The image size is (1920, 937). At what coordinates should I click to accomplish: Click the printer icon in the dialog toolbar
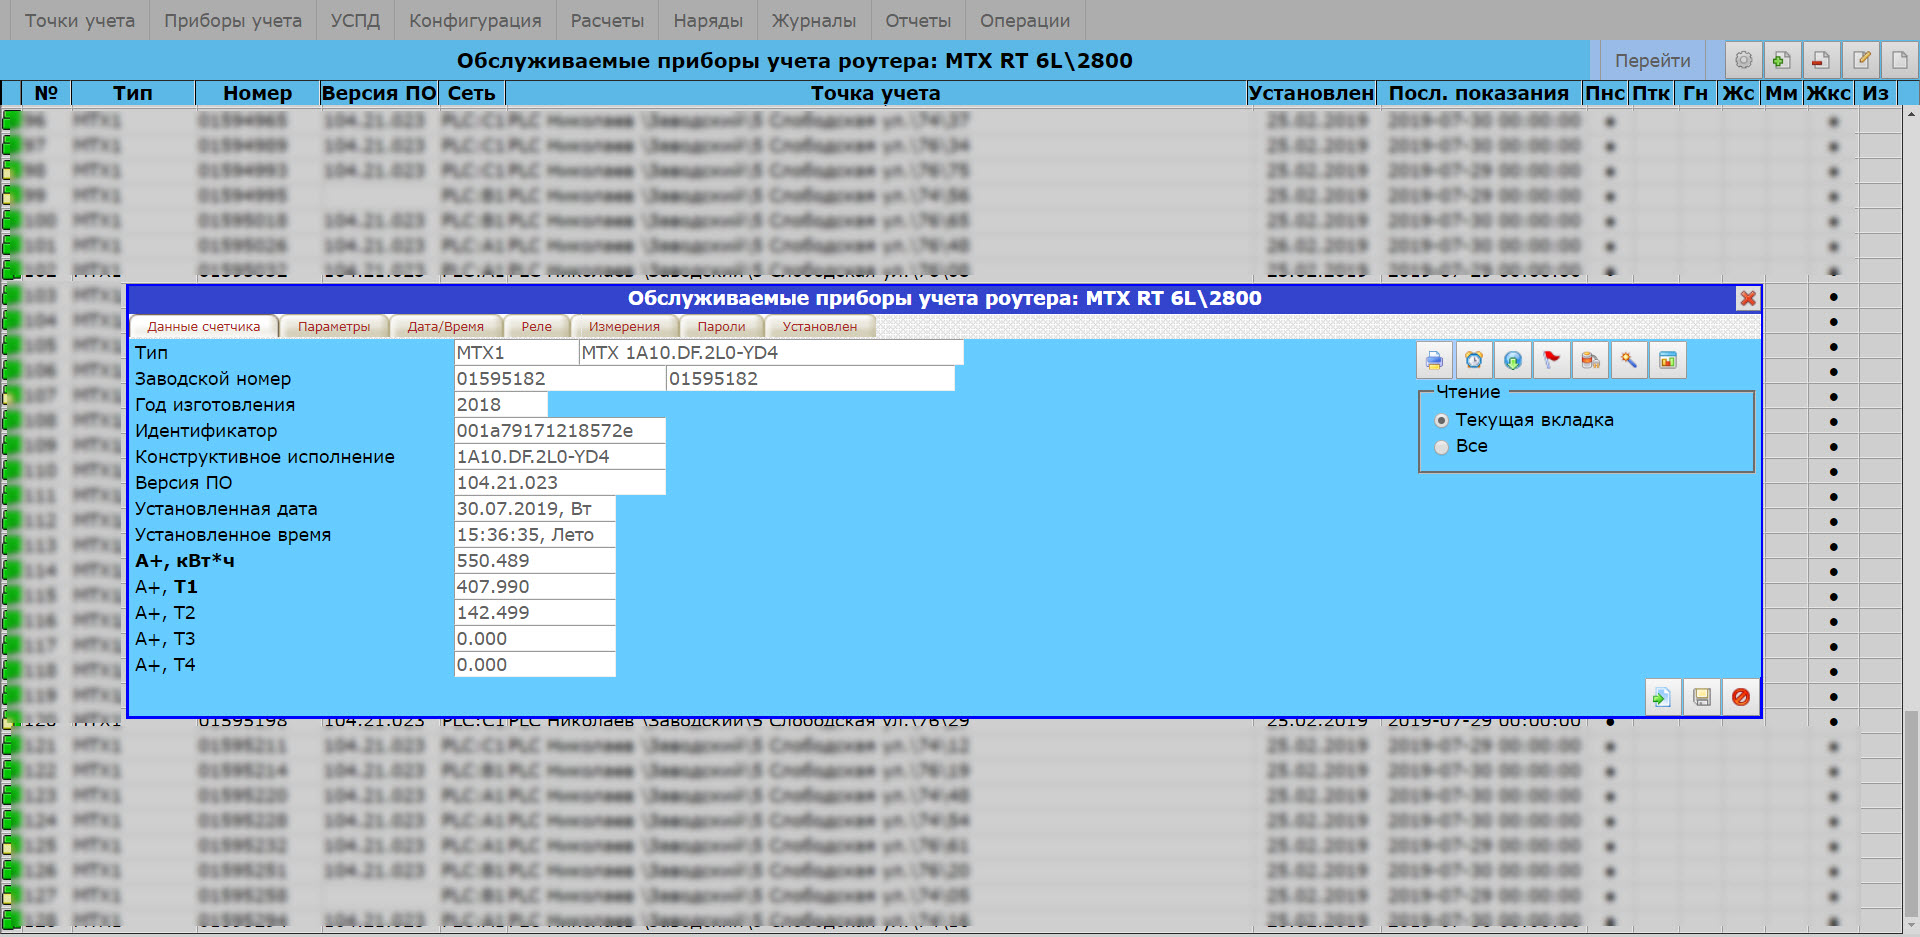1434,360
